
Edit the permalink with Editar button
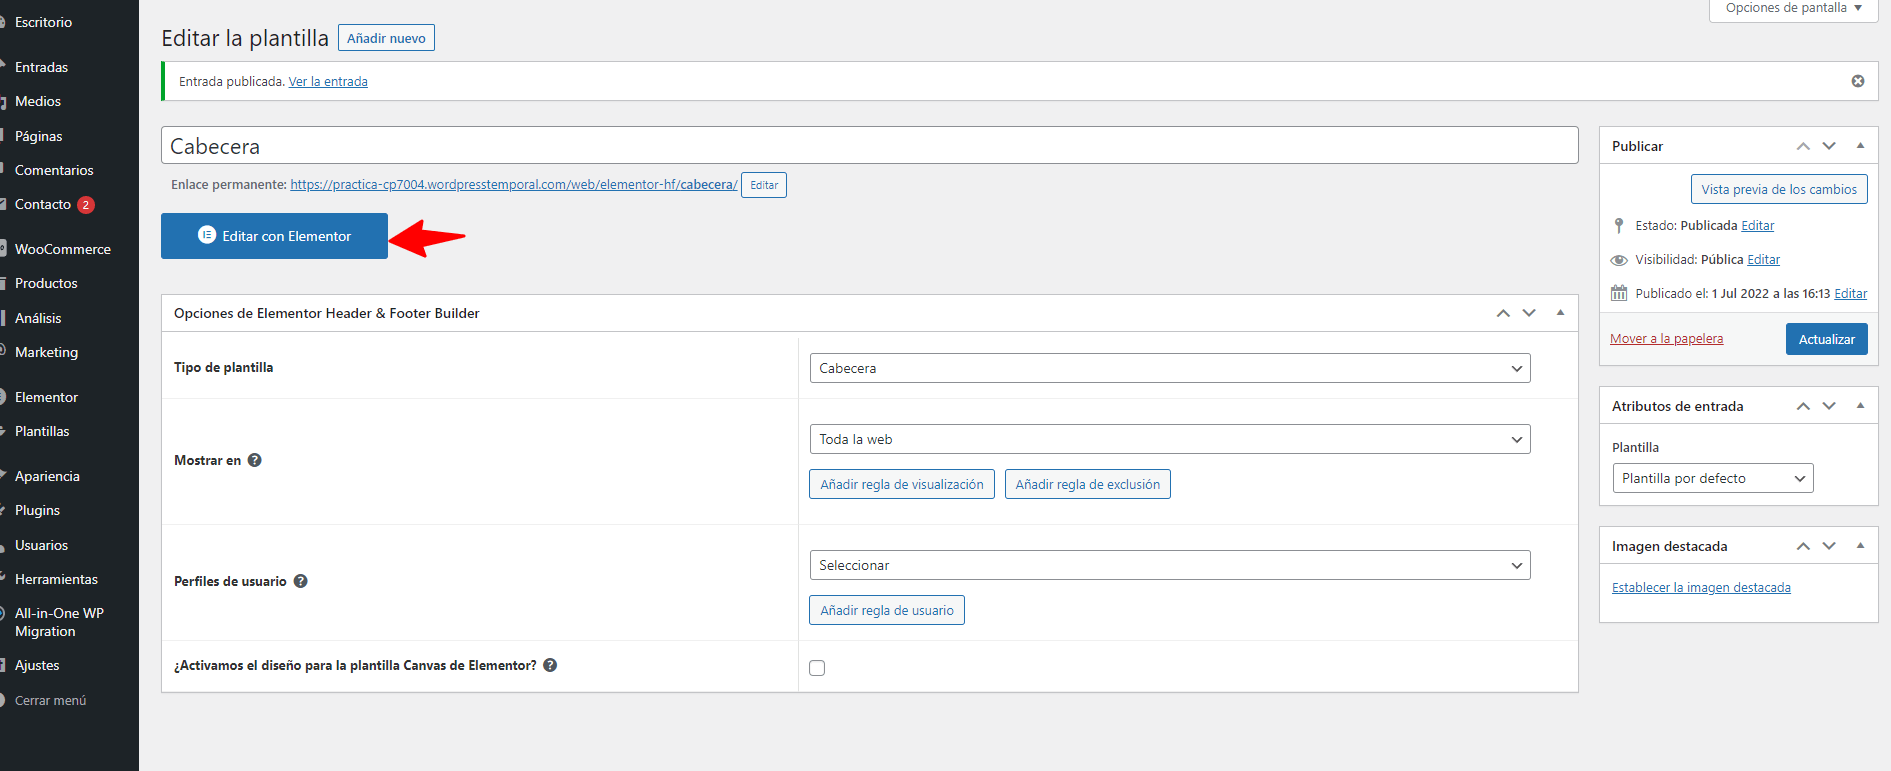tap(764, 185)
